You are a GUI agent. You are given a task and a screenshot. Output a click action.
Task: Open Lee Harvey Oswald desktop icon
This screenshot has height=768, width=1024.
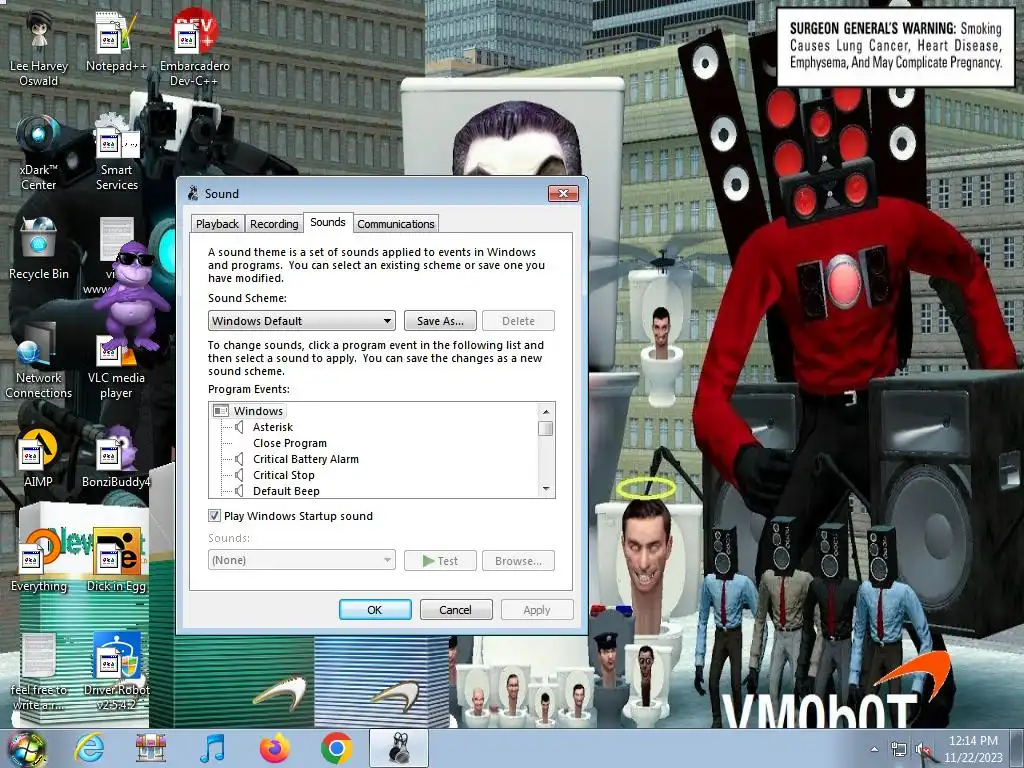coord(39,49)
